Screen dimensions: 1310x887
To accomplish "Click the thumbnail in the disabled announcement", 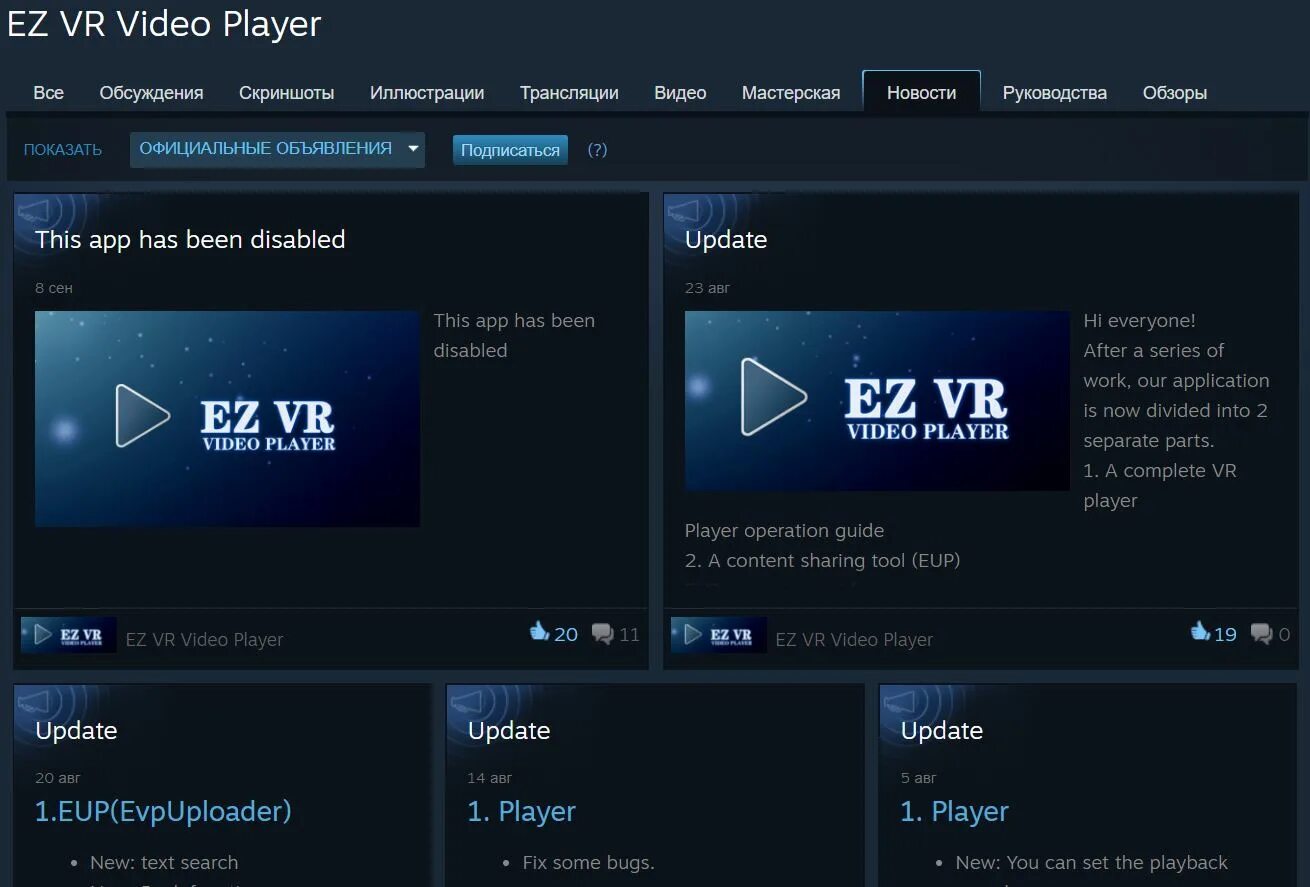I will click(x=227, y=418).
